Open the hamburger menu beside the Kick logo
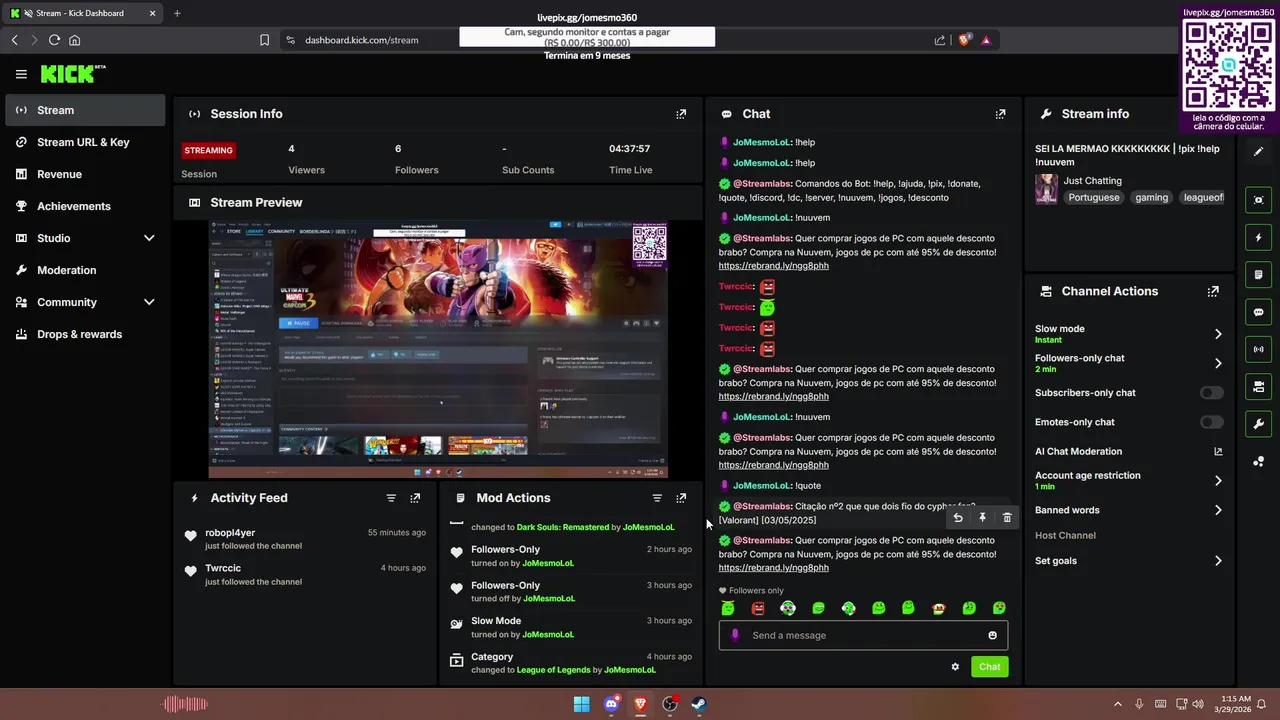Viewport: 1280px width, 720px height. pos(21,74)
